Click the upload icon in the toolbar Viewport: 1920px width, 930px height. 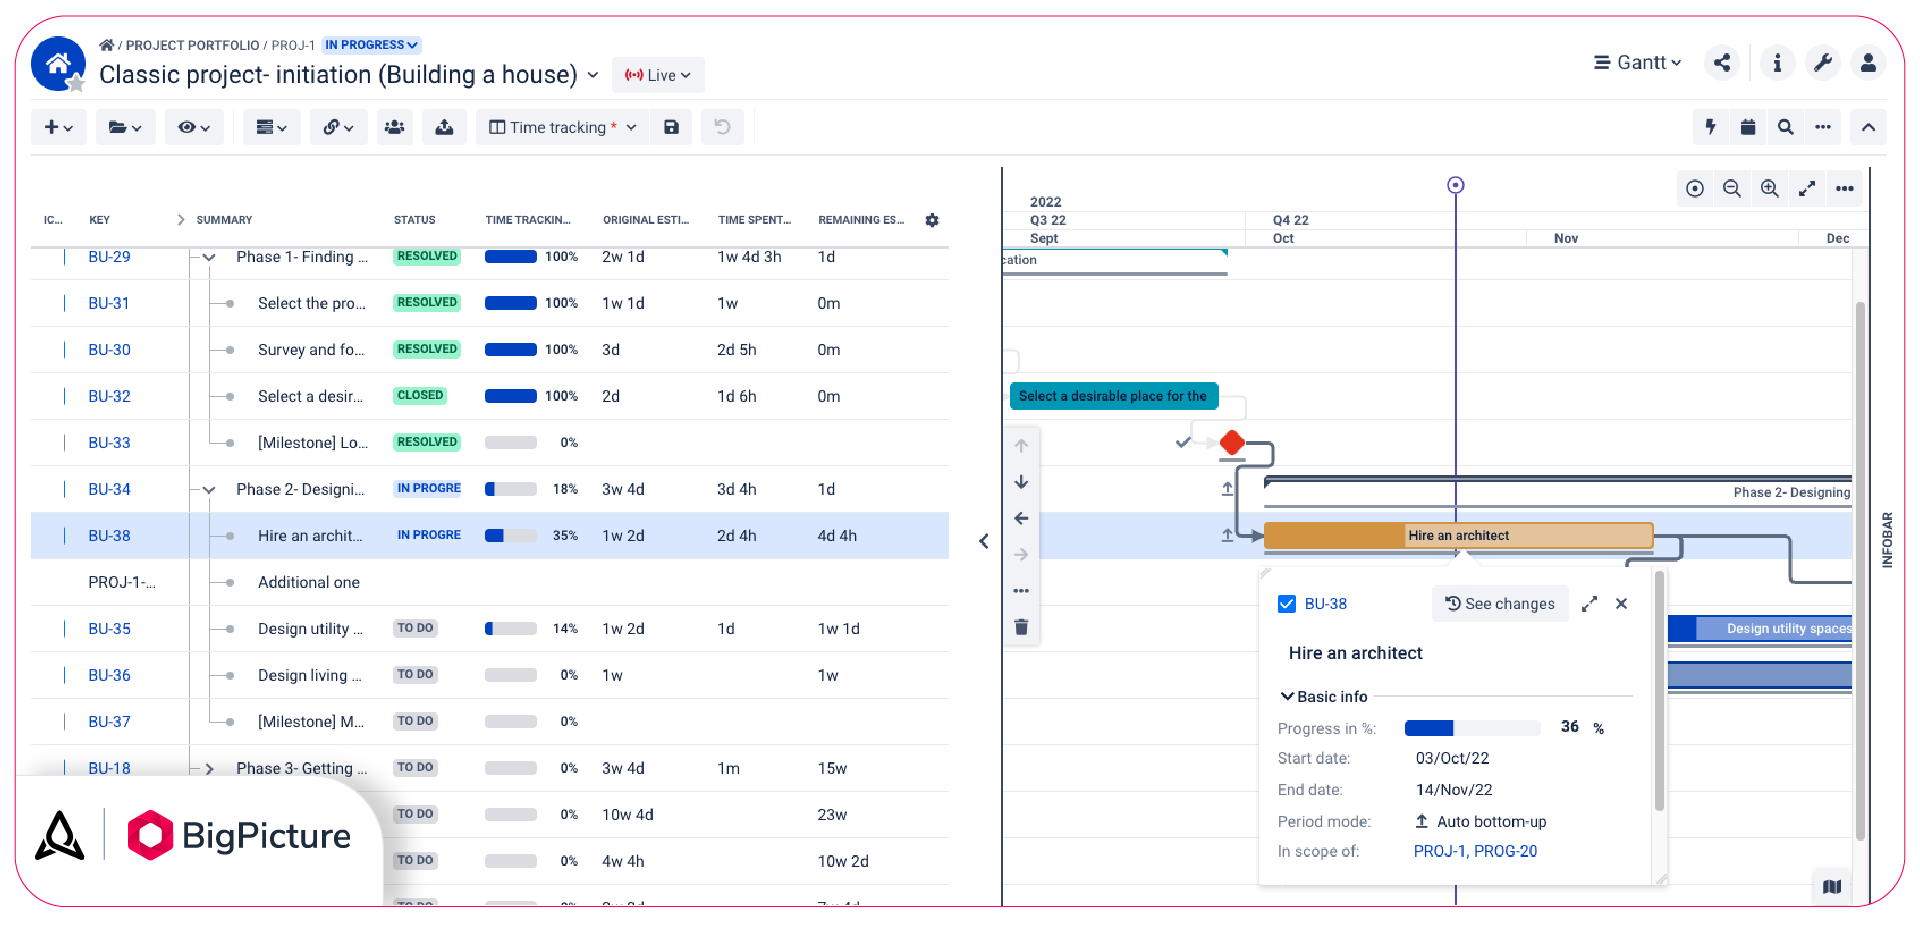coord(444,127)
